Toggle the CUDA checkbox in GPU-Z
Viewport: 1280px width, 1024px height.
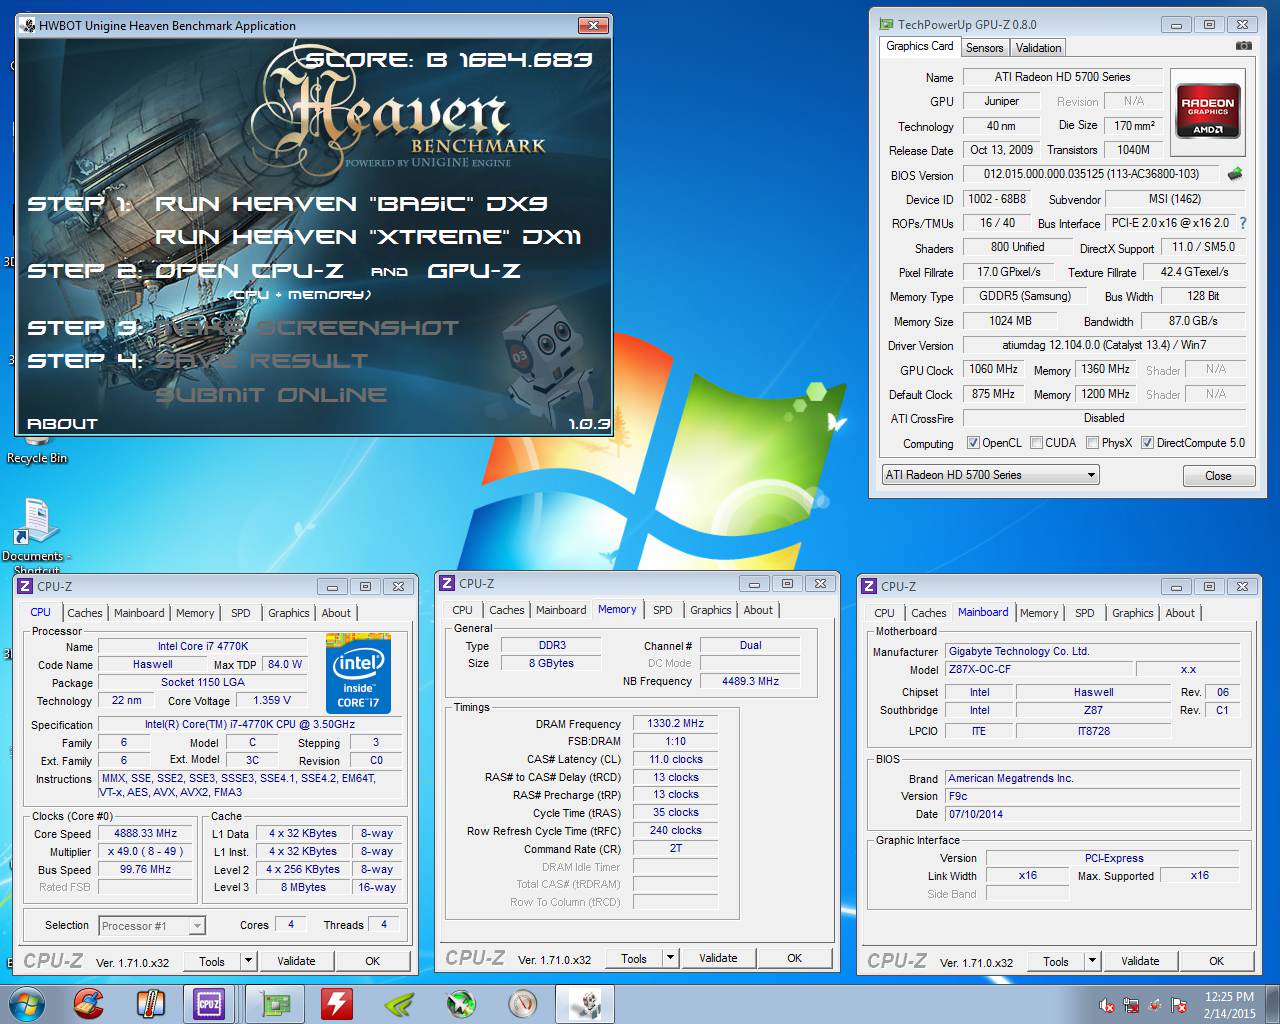[1037, 443]
